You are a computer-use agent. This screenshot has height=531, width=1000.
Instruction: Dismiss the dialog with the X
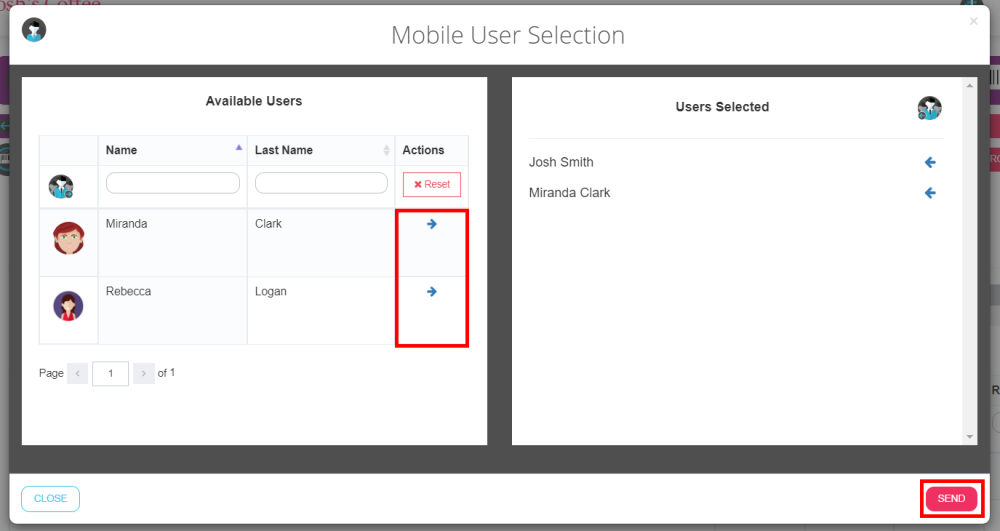pyautogui.click(x=974, y=21)
